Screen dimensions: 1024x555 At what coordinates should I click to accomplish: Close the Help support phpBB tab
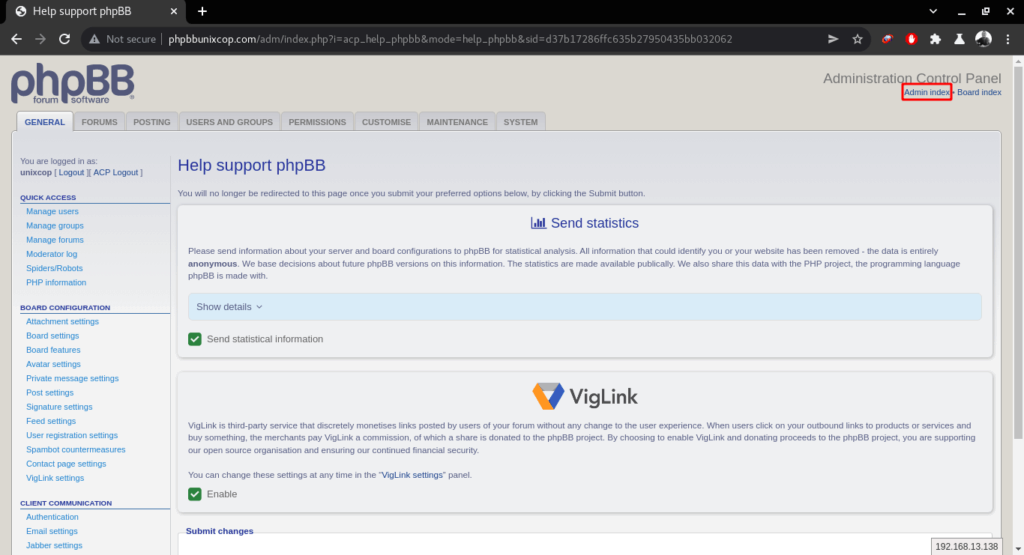173,11
